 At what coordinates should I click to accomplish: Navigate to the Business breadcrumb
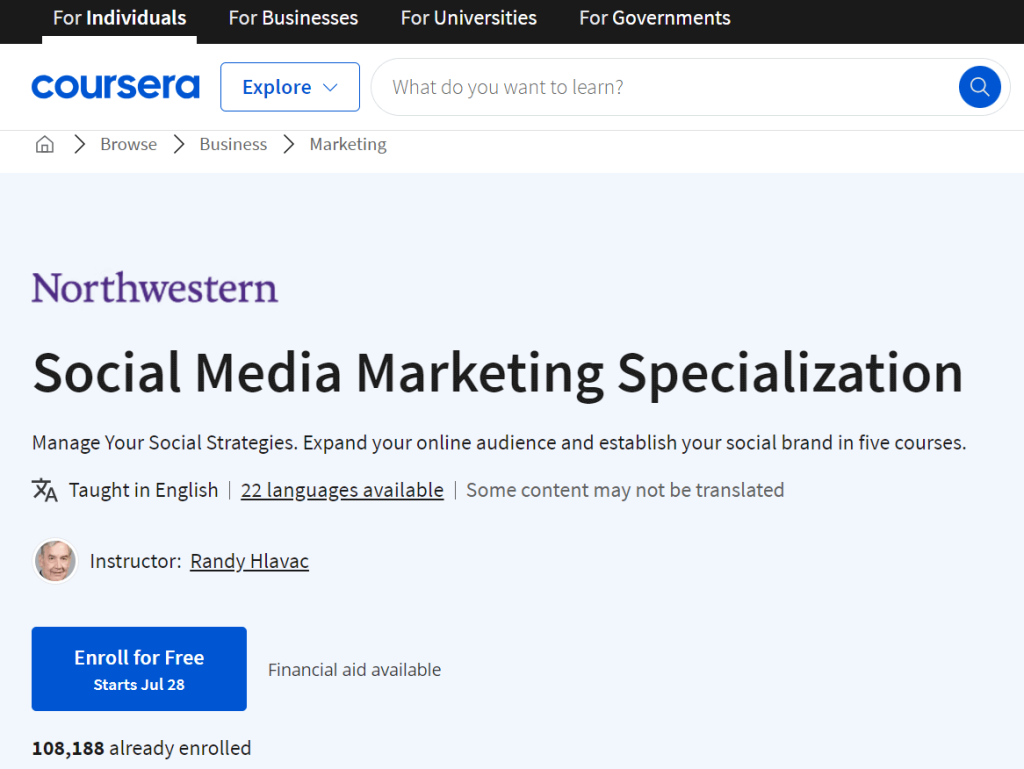click(x=233, y=145)
